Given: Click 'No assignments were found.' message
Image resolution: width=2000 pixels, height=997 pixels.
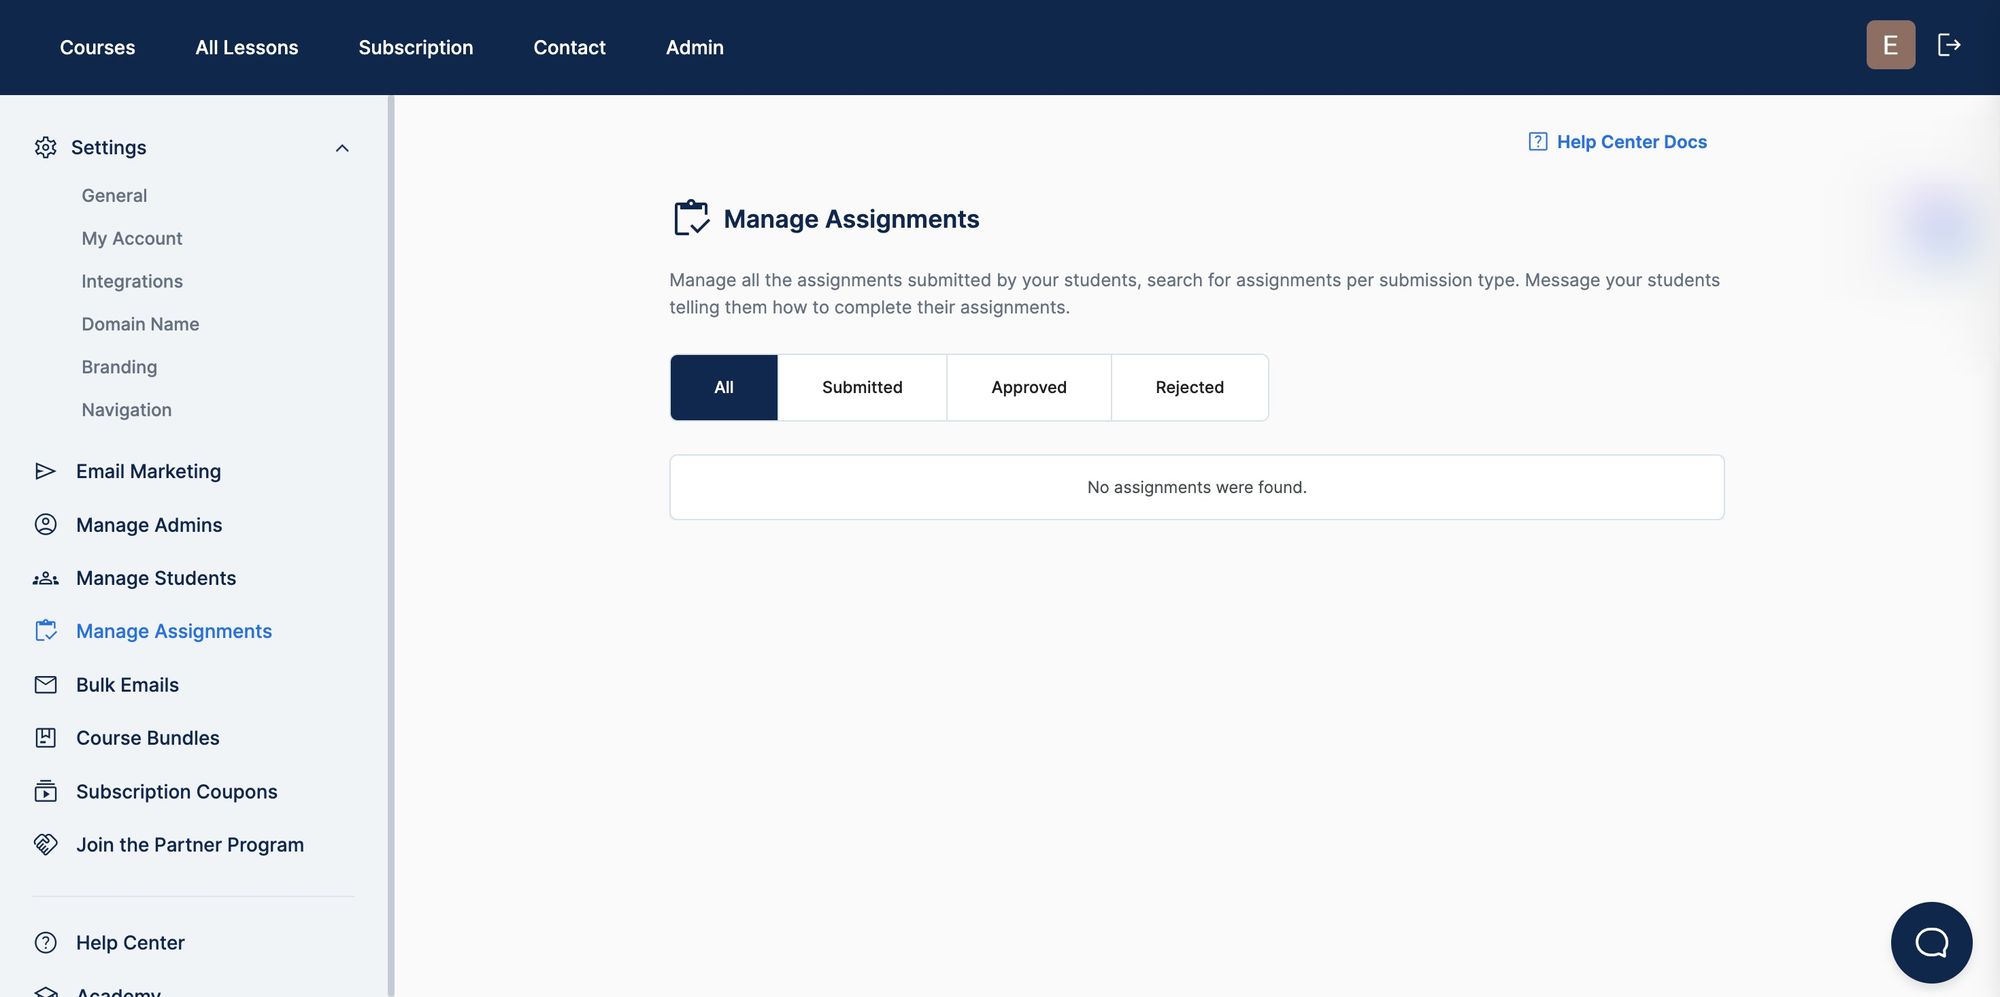Looking at the screenshot, I should 1197,487.
